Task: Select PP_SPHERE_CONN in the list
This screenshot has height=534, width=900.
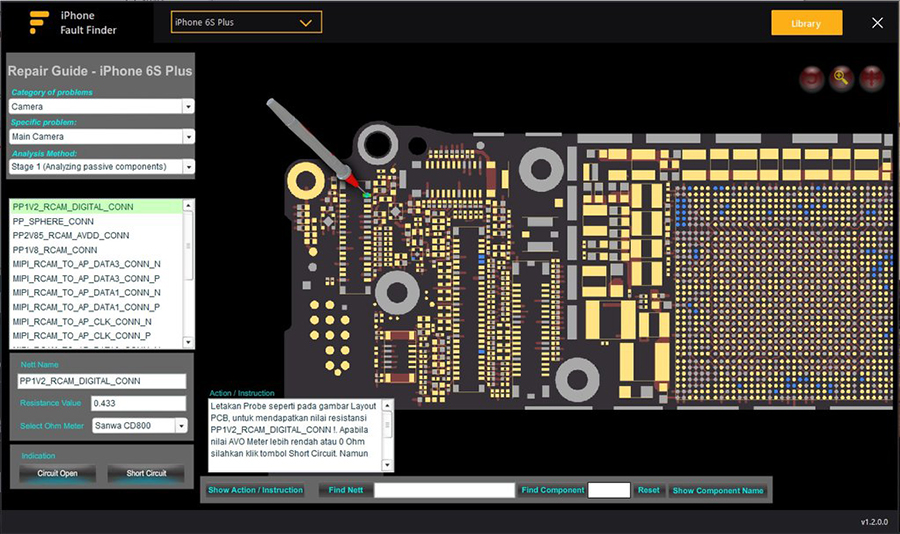Action: pyautogui.click(x=96, y=221)
